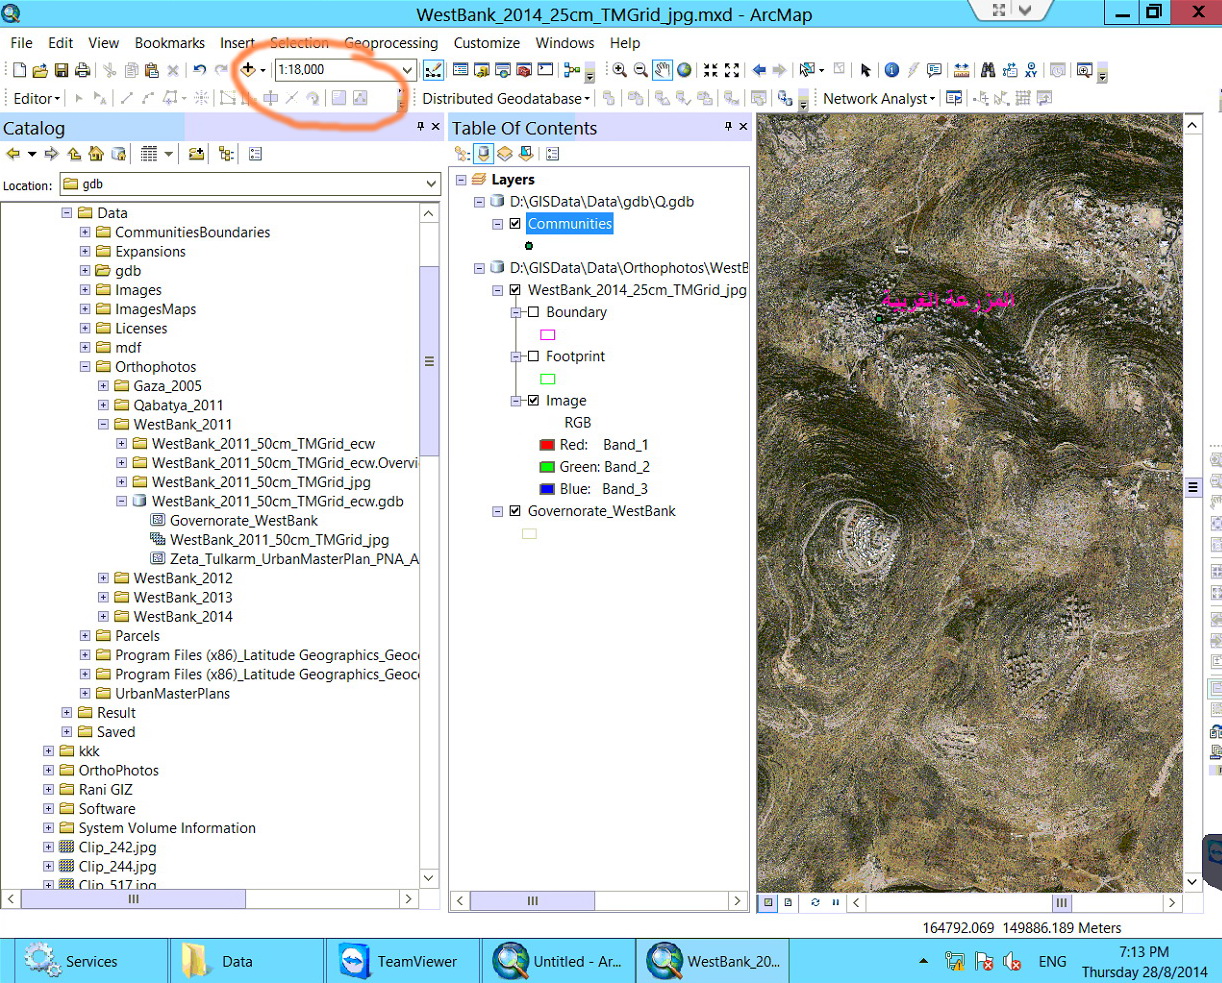
Task: Click the Network Analyst dropdown button
Action: tap(878, 98)
